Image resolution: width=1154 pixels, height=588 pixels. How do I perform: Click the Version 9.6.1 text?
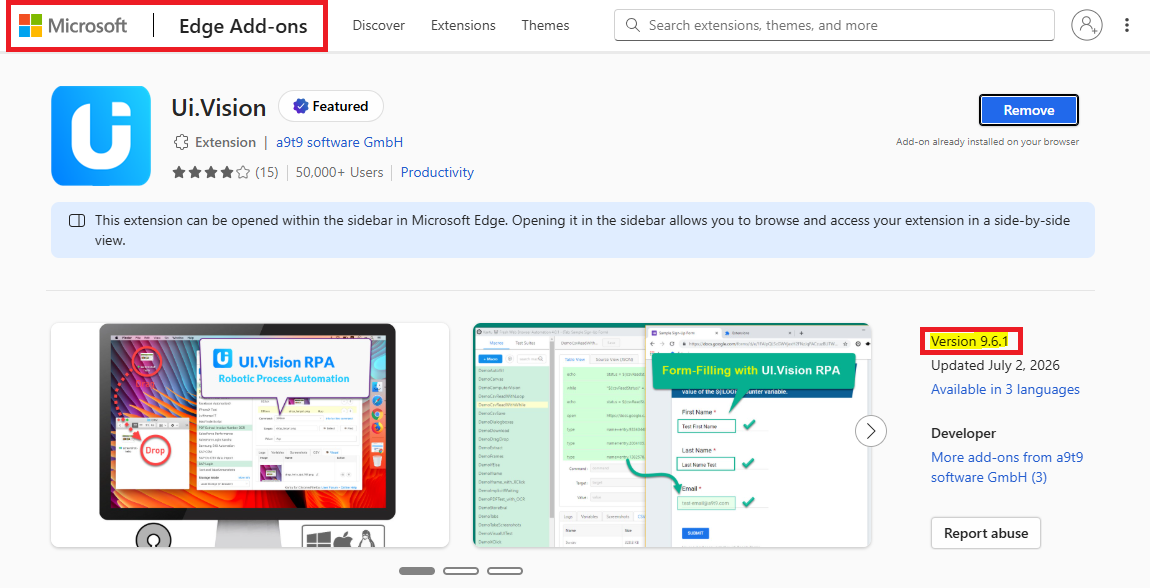click(969, 341)
